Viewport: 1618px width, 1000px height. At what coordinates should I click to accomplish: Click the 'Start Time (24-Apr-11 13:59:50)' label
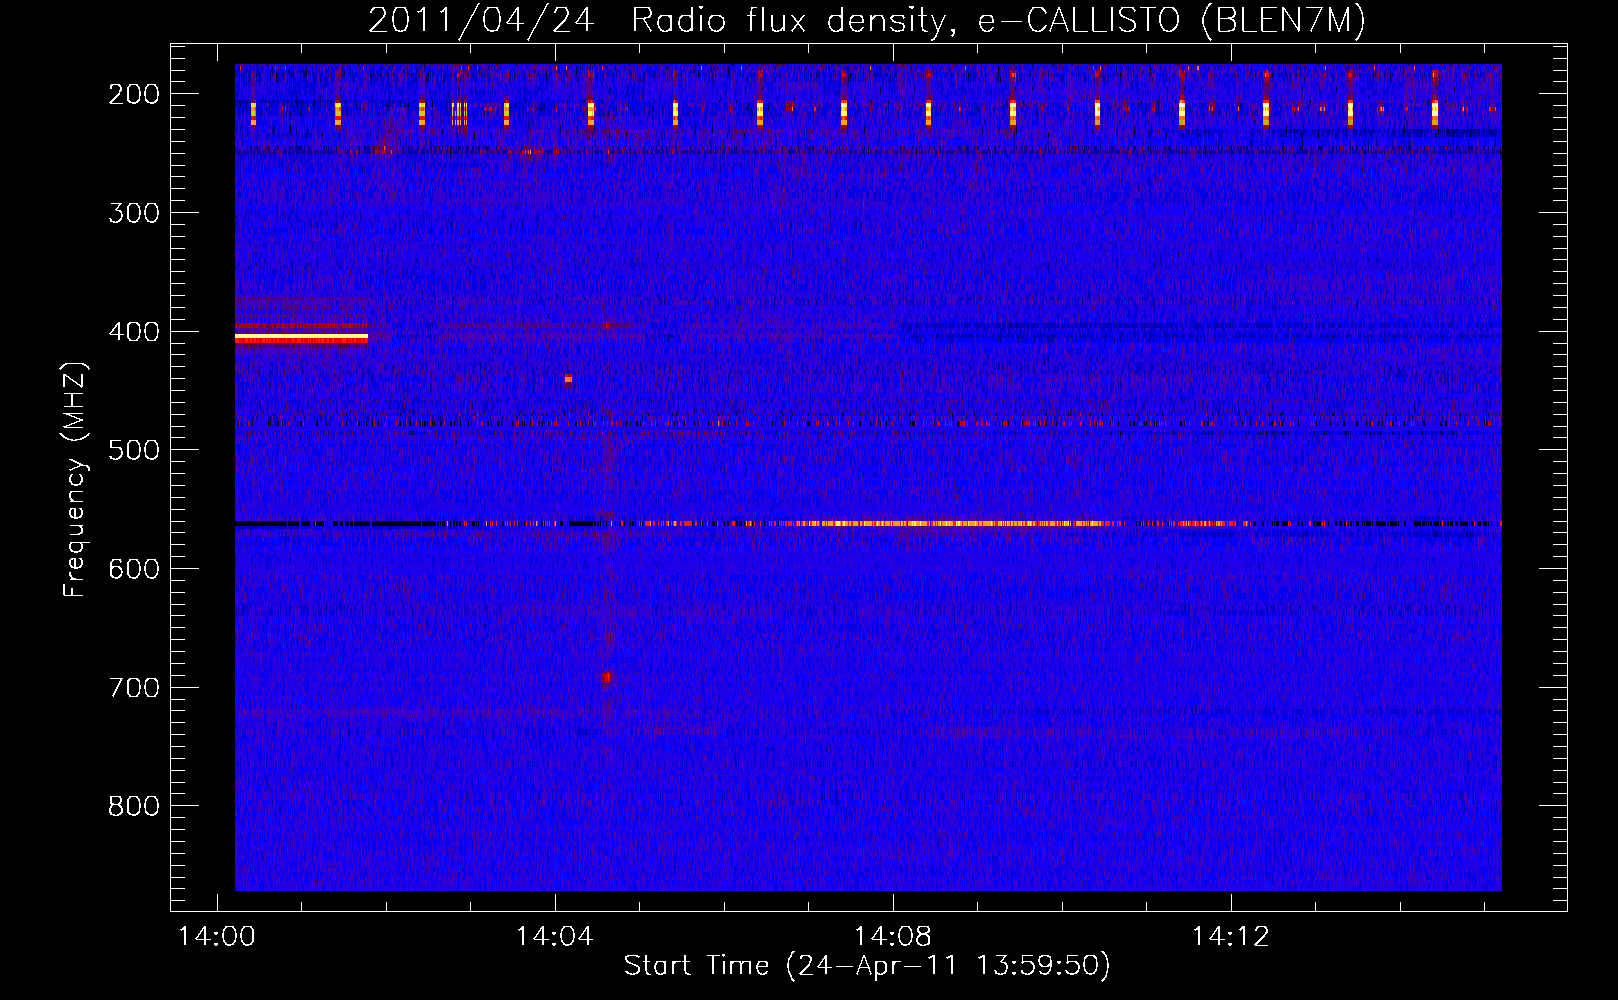[x=867, y=966]
